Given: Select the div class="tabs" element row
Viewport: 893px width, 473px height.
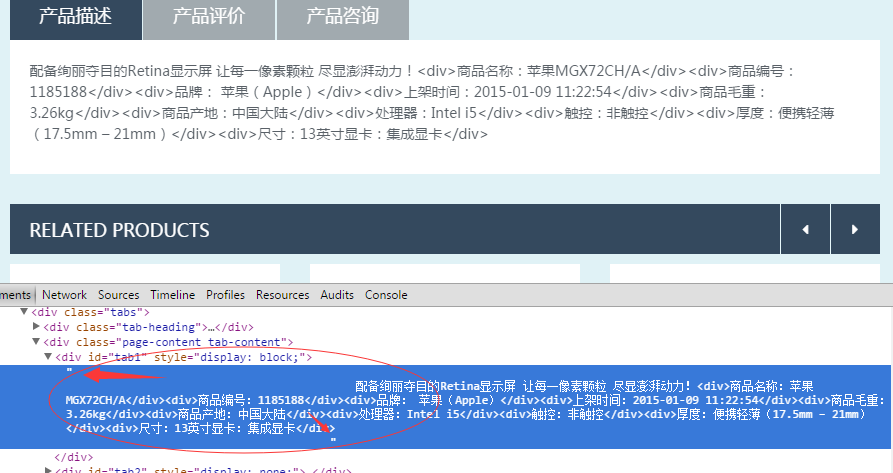Looking at the screenshot, I should click(x=91, y=312).
